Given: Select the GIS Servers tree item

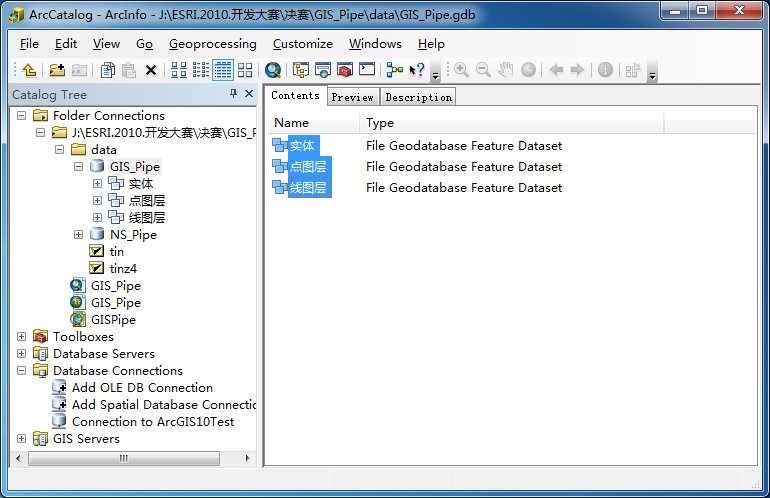Looking at the screenshot, I should tap(86, 439).
